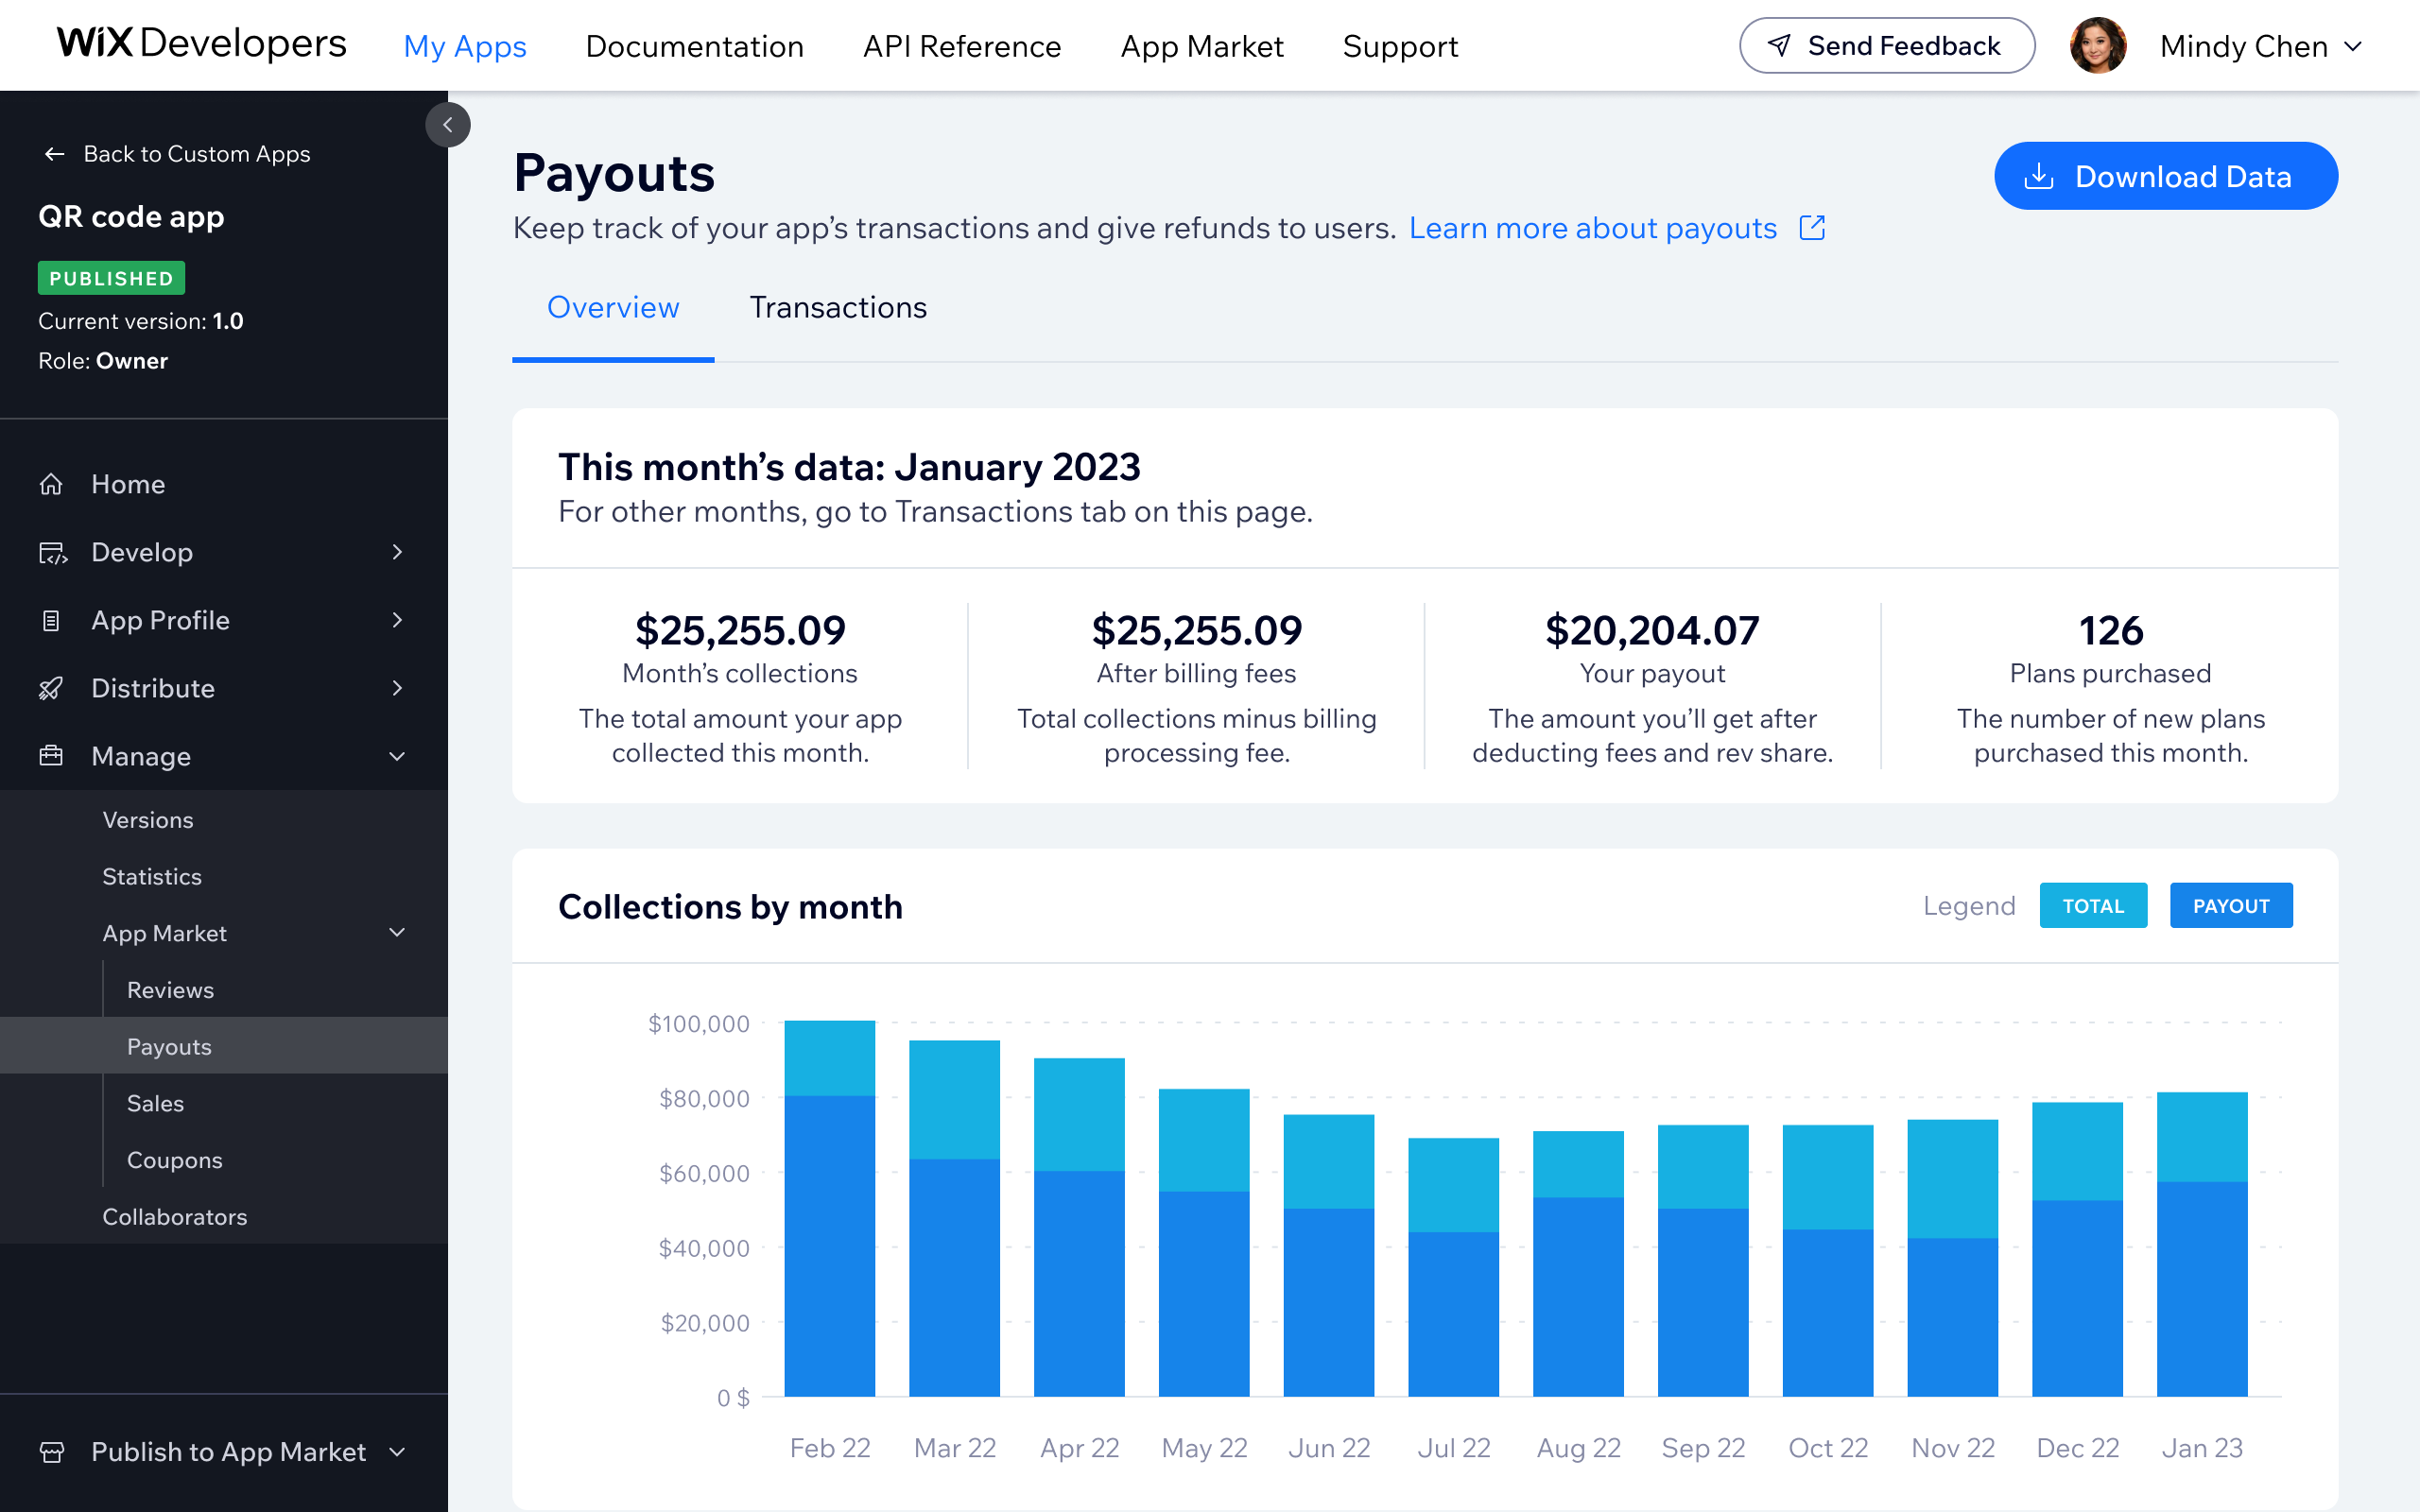
Task: Click the Develop code window icon
Action: pyautogui.click(x=52, y=552)
